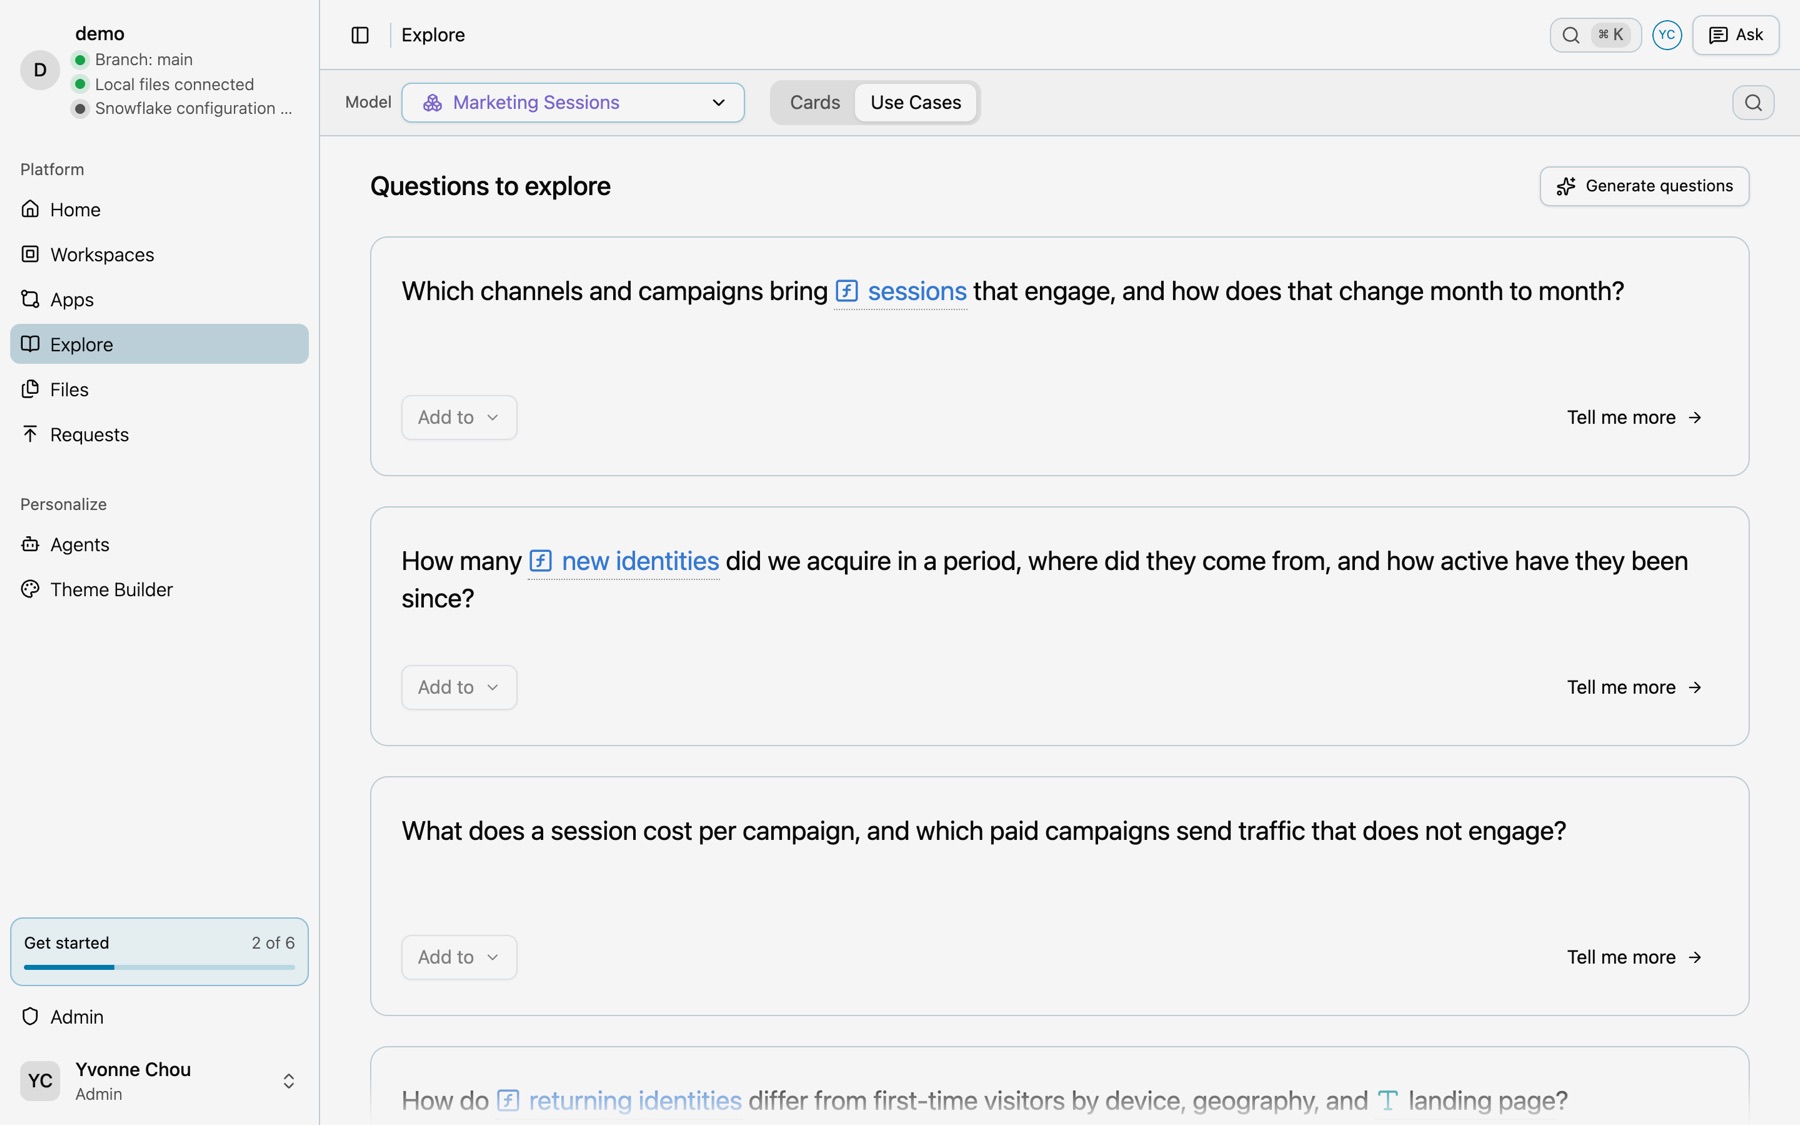Click the Home house icon
Image resolution: width=1800 pixels, height=1125 pixels.
30,209
